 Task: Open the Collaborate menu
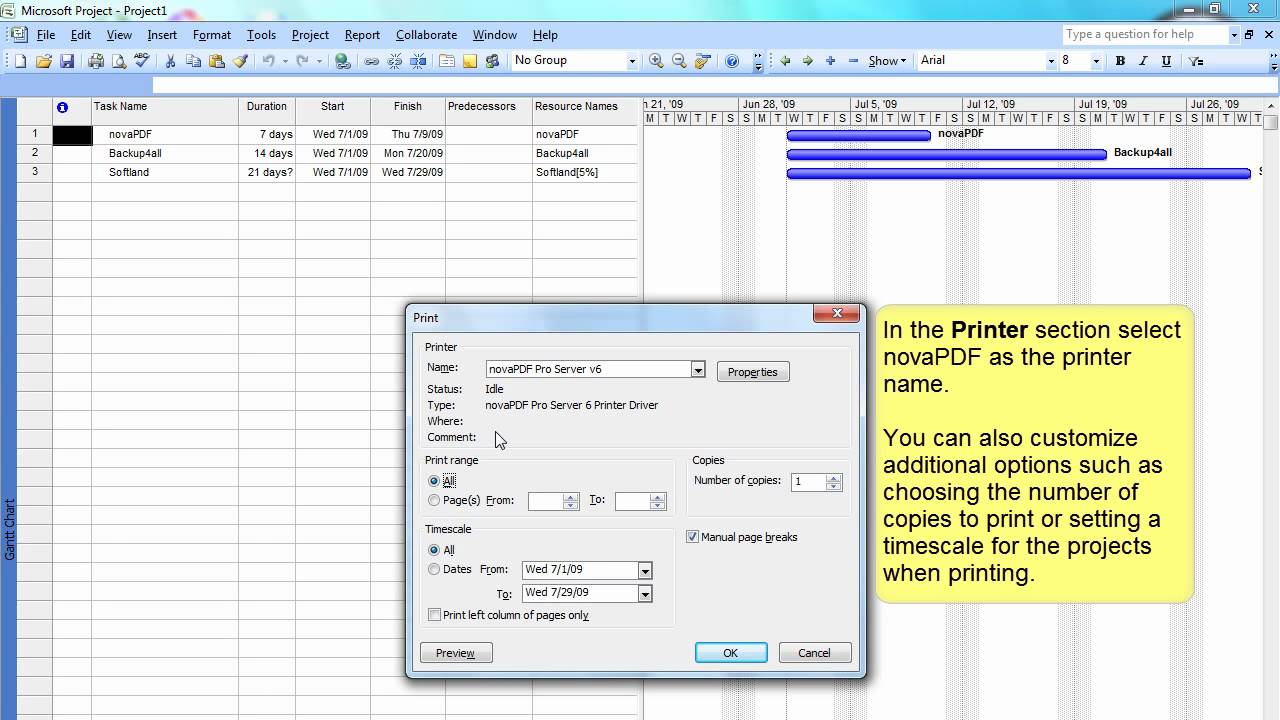tap(426, 35)
